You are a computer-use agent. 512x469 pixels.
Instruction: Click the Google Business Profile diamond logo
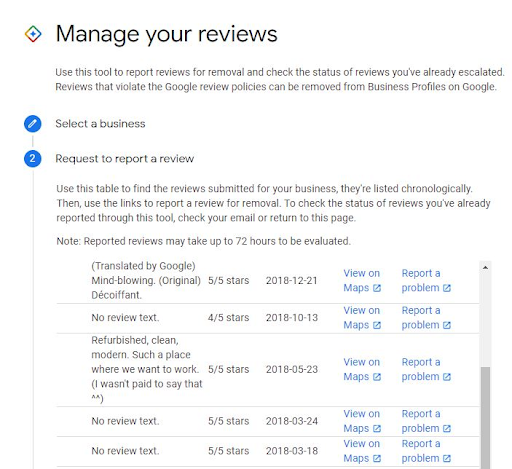pyautogui.click(x=33, y=34)
